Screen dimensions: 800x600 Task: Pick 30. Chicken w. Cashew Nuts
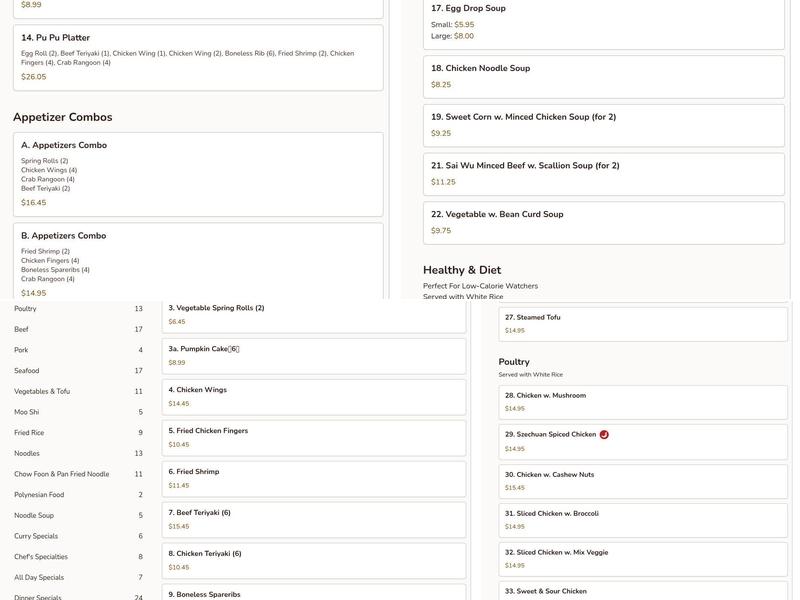coord(642,481)
